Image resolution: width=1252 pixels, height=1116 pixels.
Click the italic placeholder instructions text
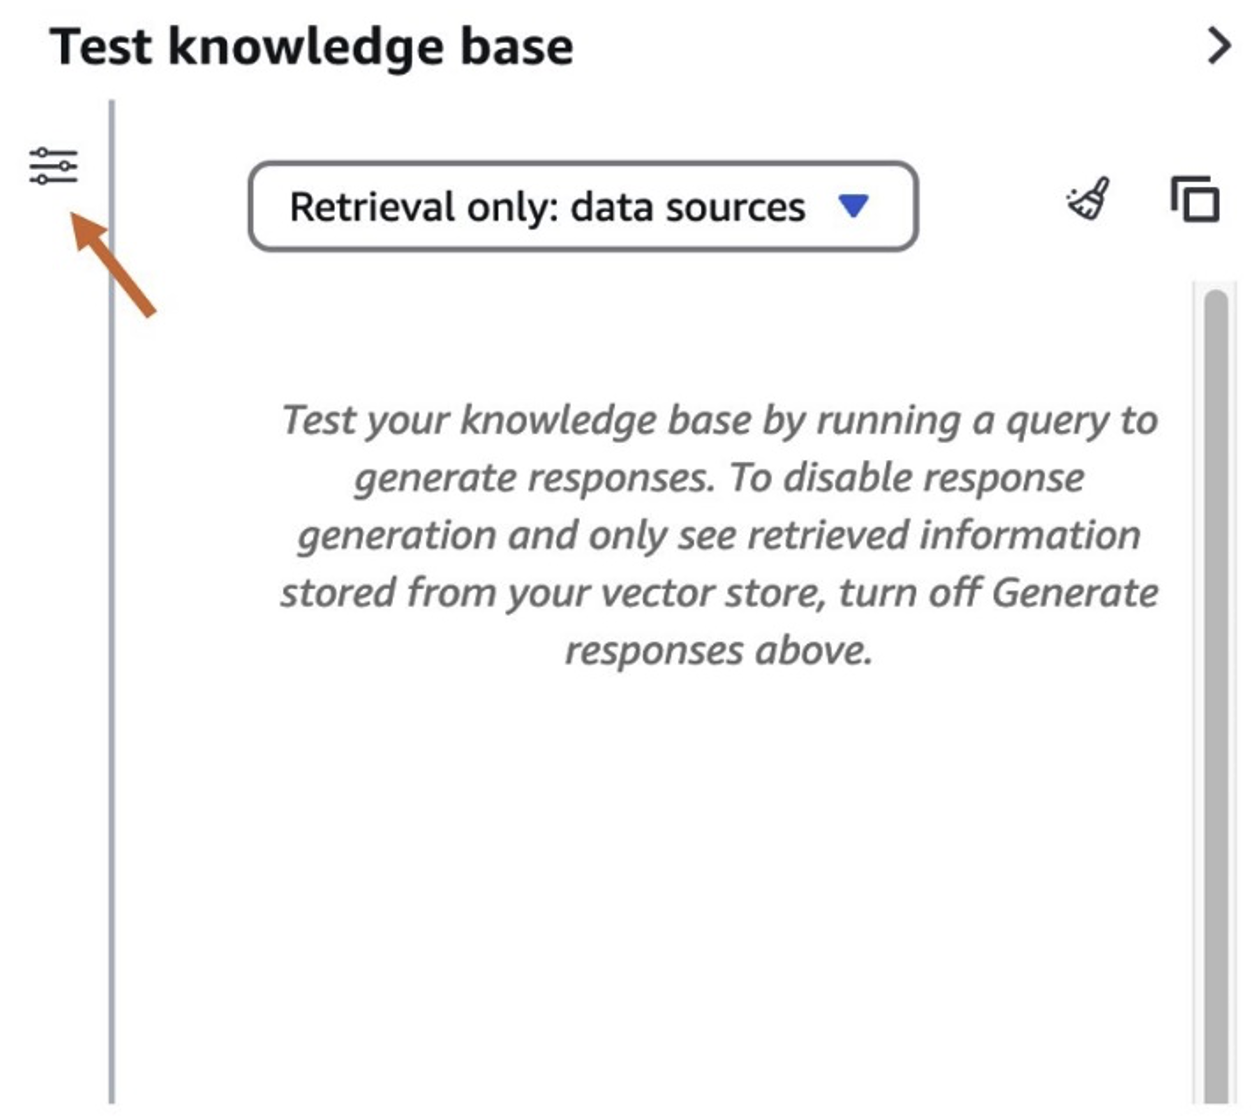(719, 534)
